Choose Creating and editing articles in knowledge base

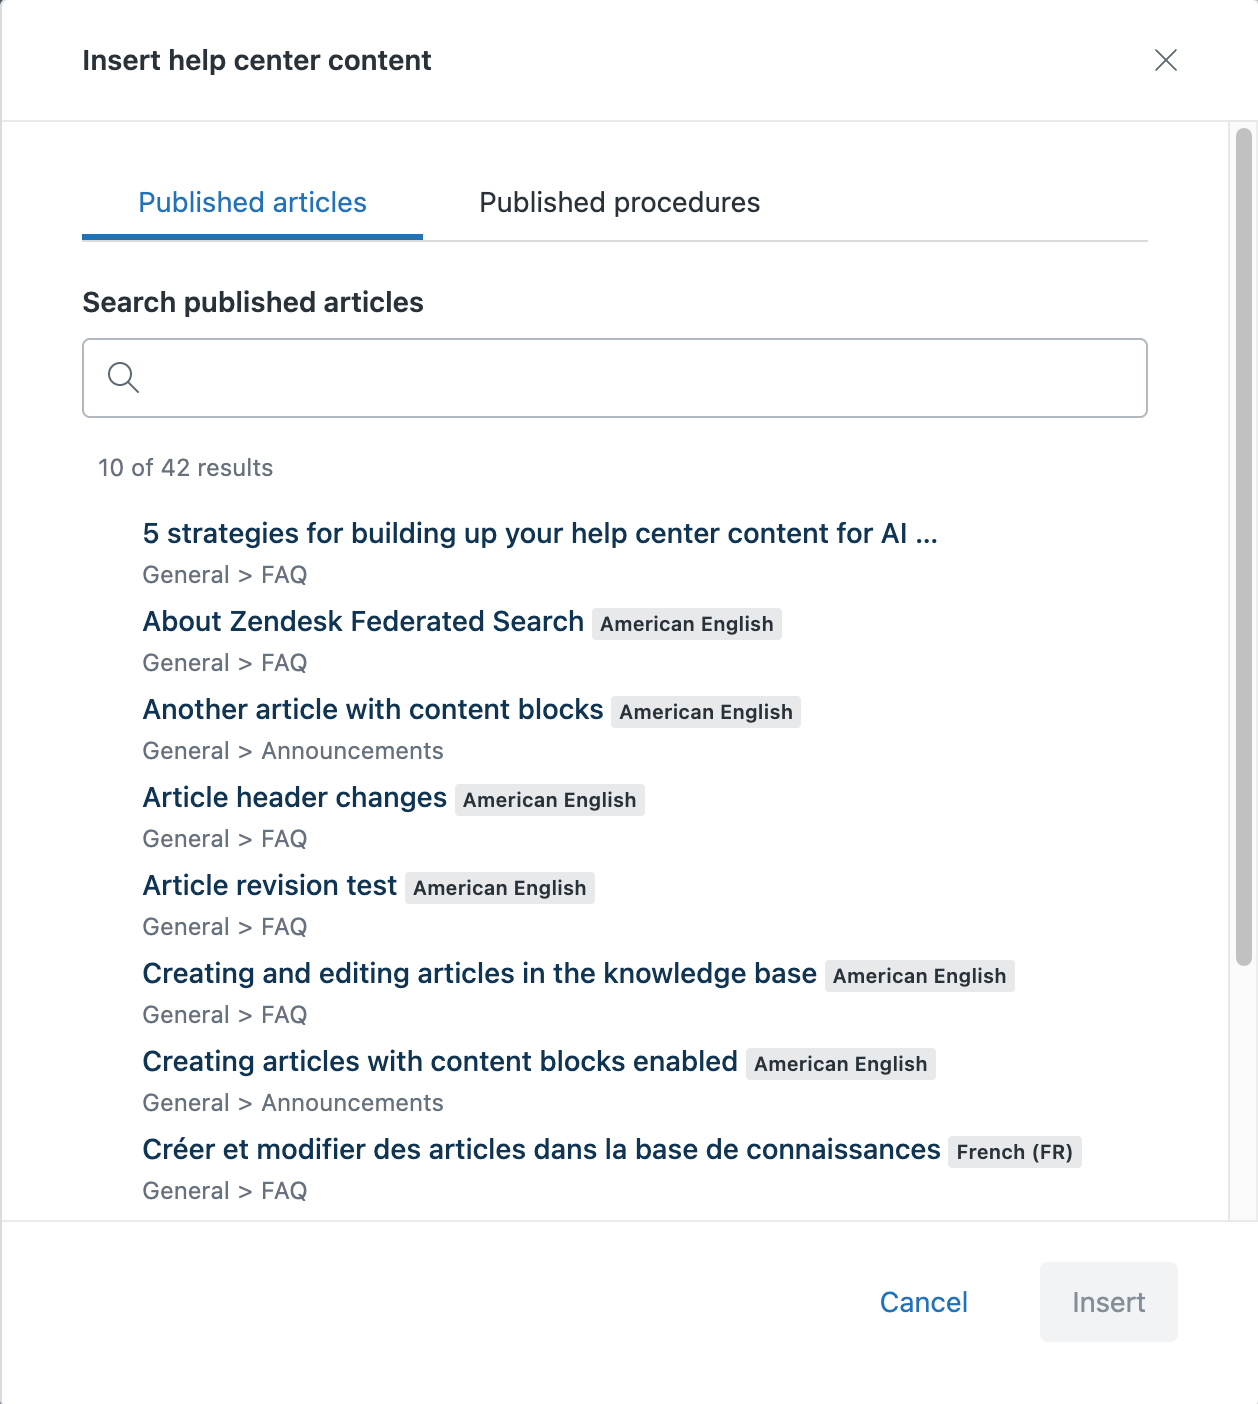[x=479, y=974]
